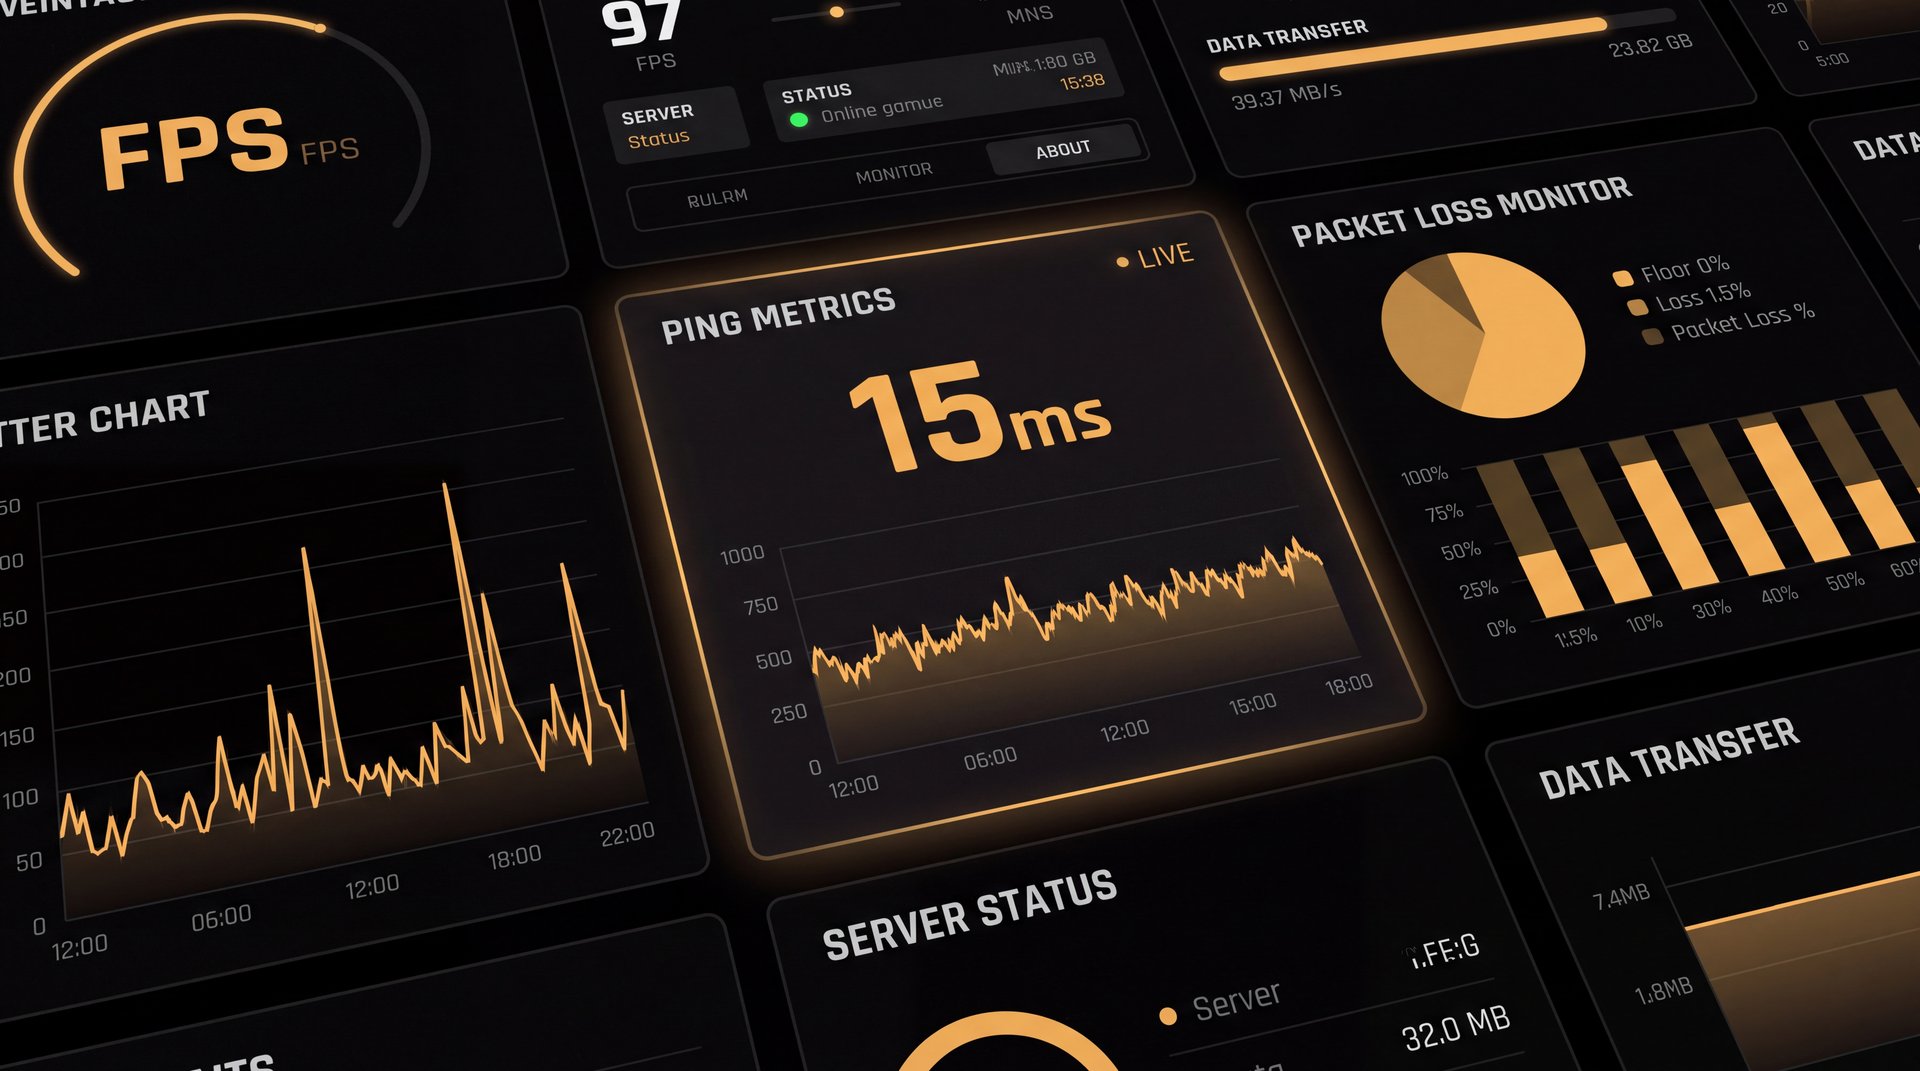This screenshot has width=1920, height=1071.
Task: Switch to the ABOUT tab
Action: click(1063, 150)
